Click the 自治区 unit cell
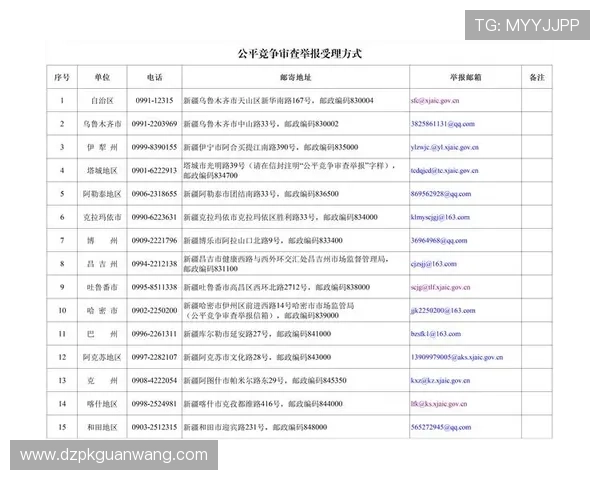Screen dimensions: 600x480 [x=102, y=101]
